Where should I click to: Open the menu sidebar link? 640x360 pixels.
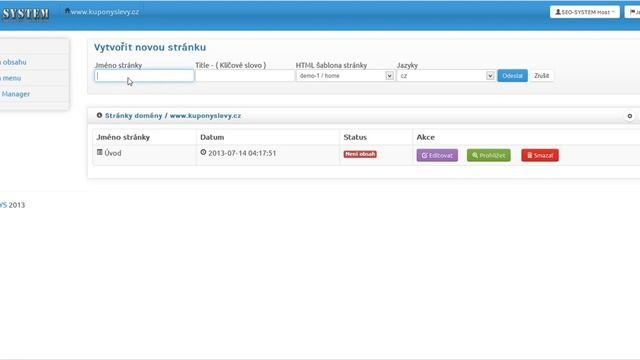(11, 78)
